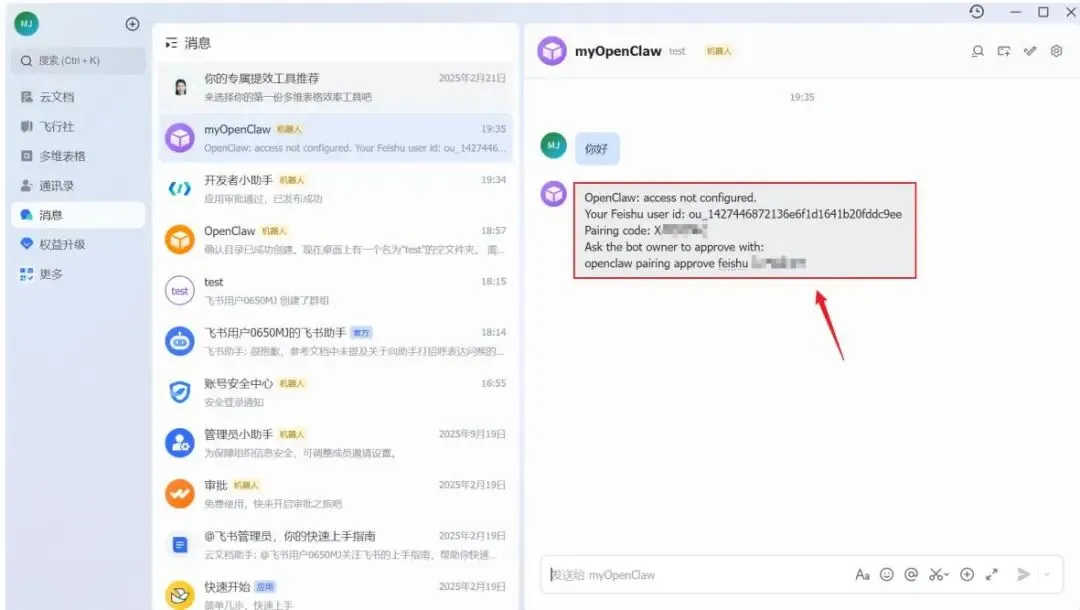Click the 开发者小助手 code bracket avatar
The image size is (1080, 610).
[x=180, y=189]
